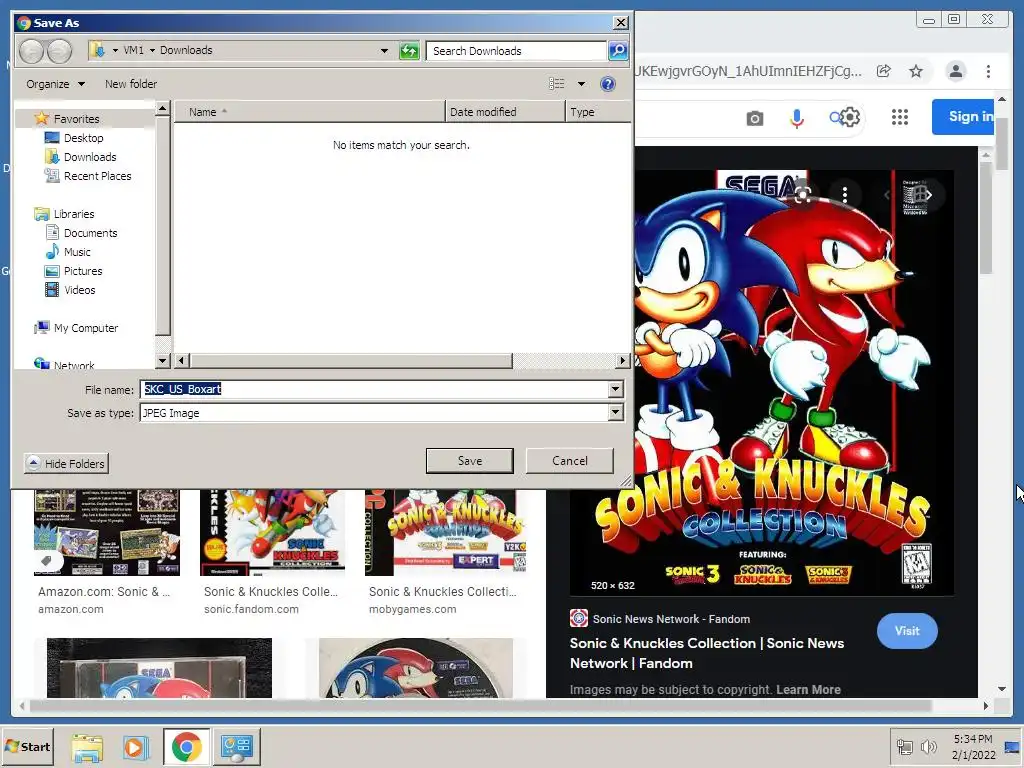Viewport: 1024px width, 768px height.
Task: Click the VM1 breadcrumb in address bar
Action: tap(133, 50)
